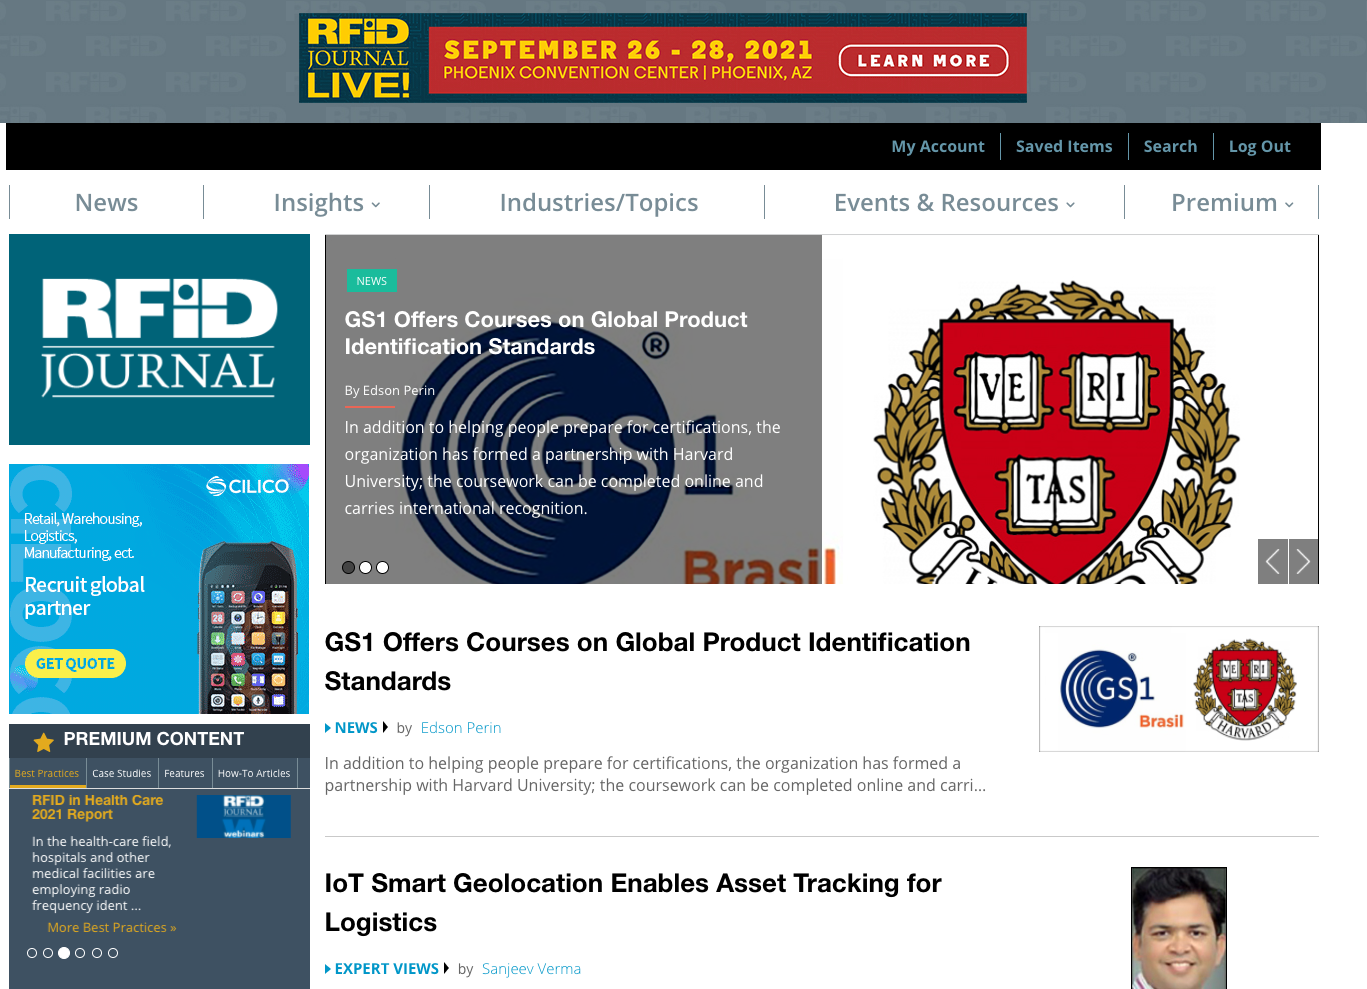
Task: Click the phone device image in Cilico ad
Action: (x=248, y=628)
